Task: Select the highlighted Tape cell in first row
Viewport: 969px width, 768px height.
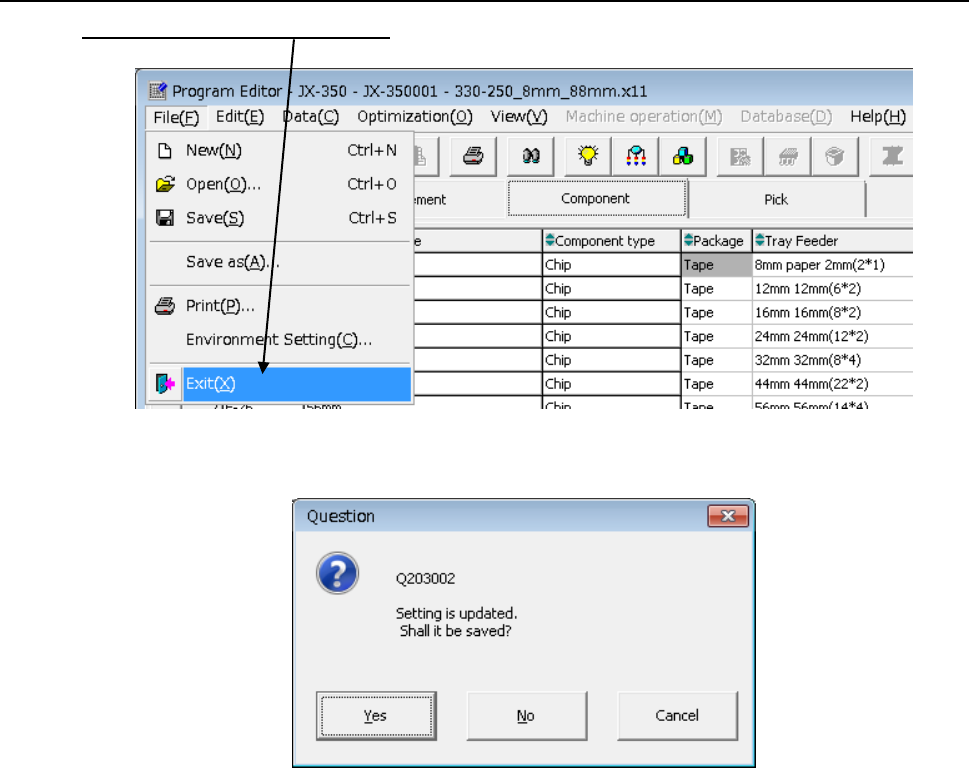Action: pyautogui.click(x=716, y=265)
